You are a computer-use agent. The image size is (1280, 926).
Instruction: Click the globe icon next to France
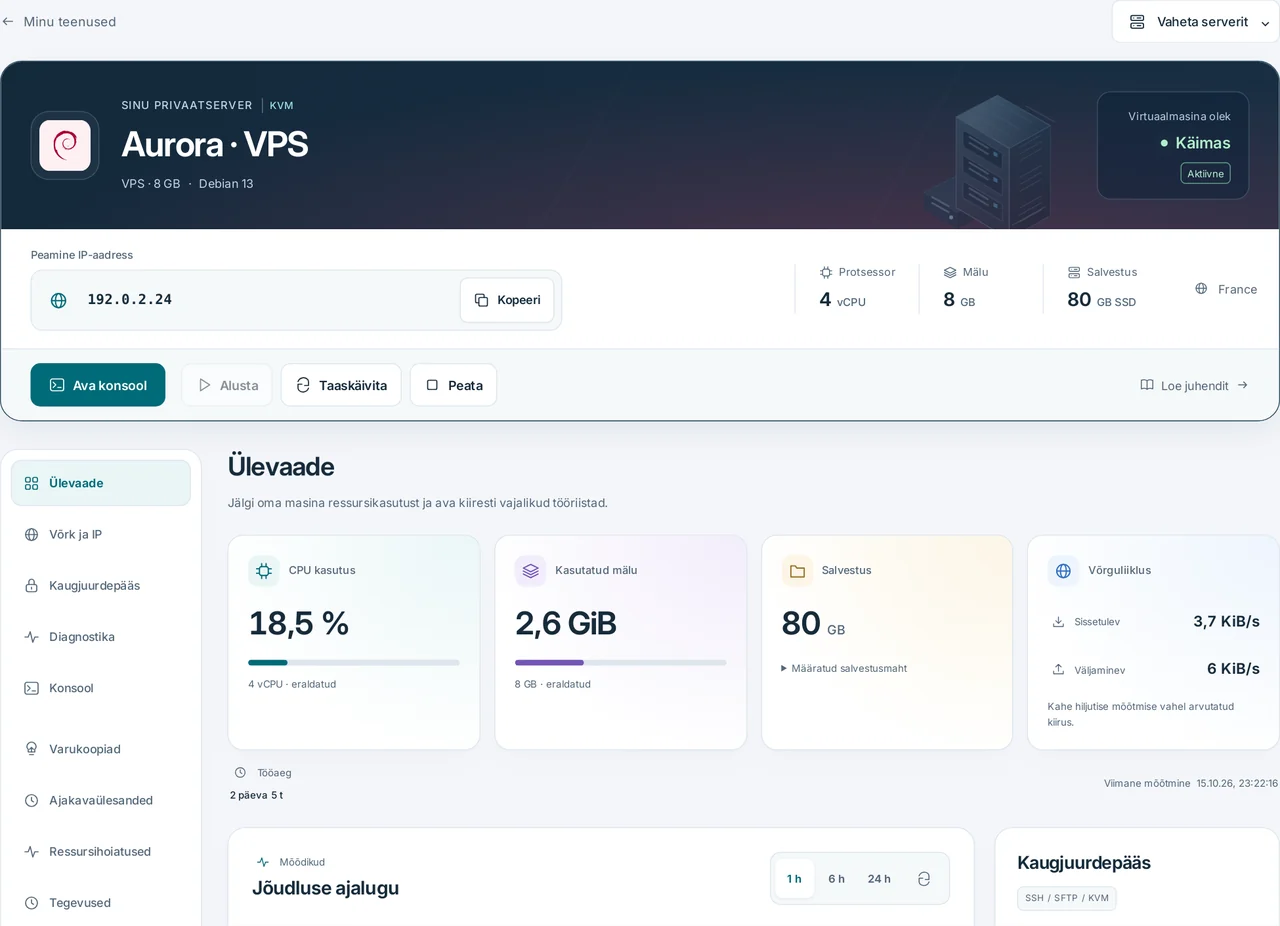pyautogui.click(x=1201, y=289)
